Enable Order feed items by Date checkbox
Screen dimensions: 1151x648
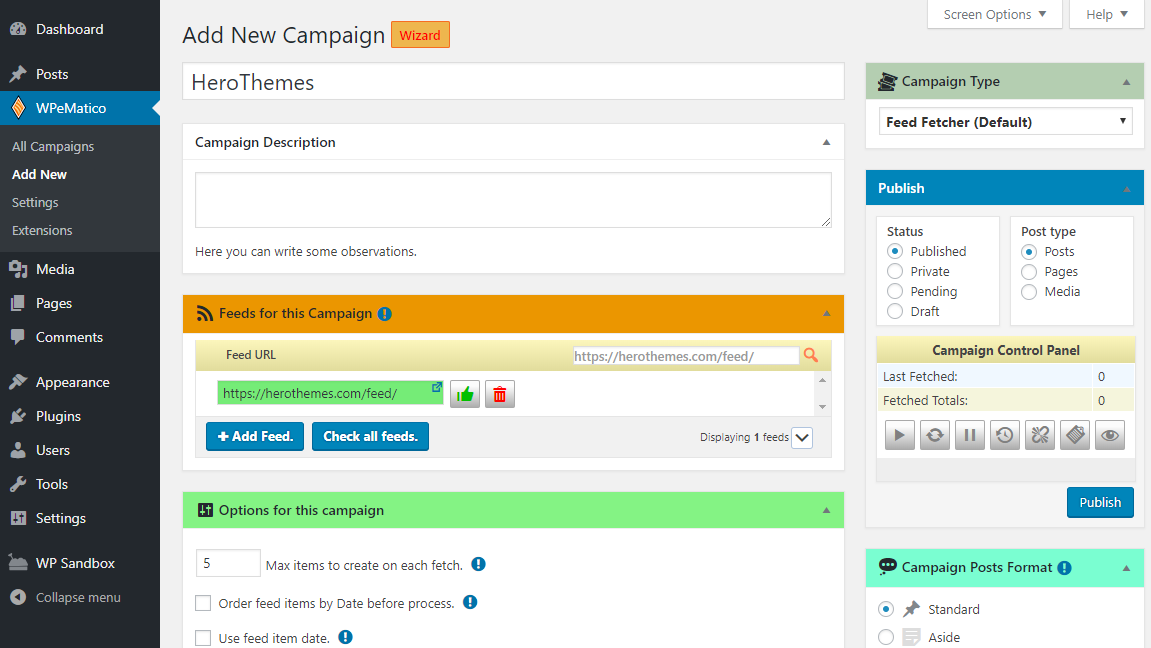coord(203,603)
